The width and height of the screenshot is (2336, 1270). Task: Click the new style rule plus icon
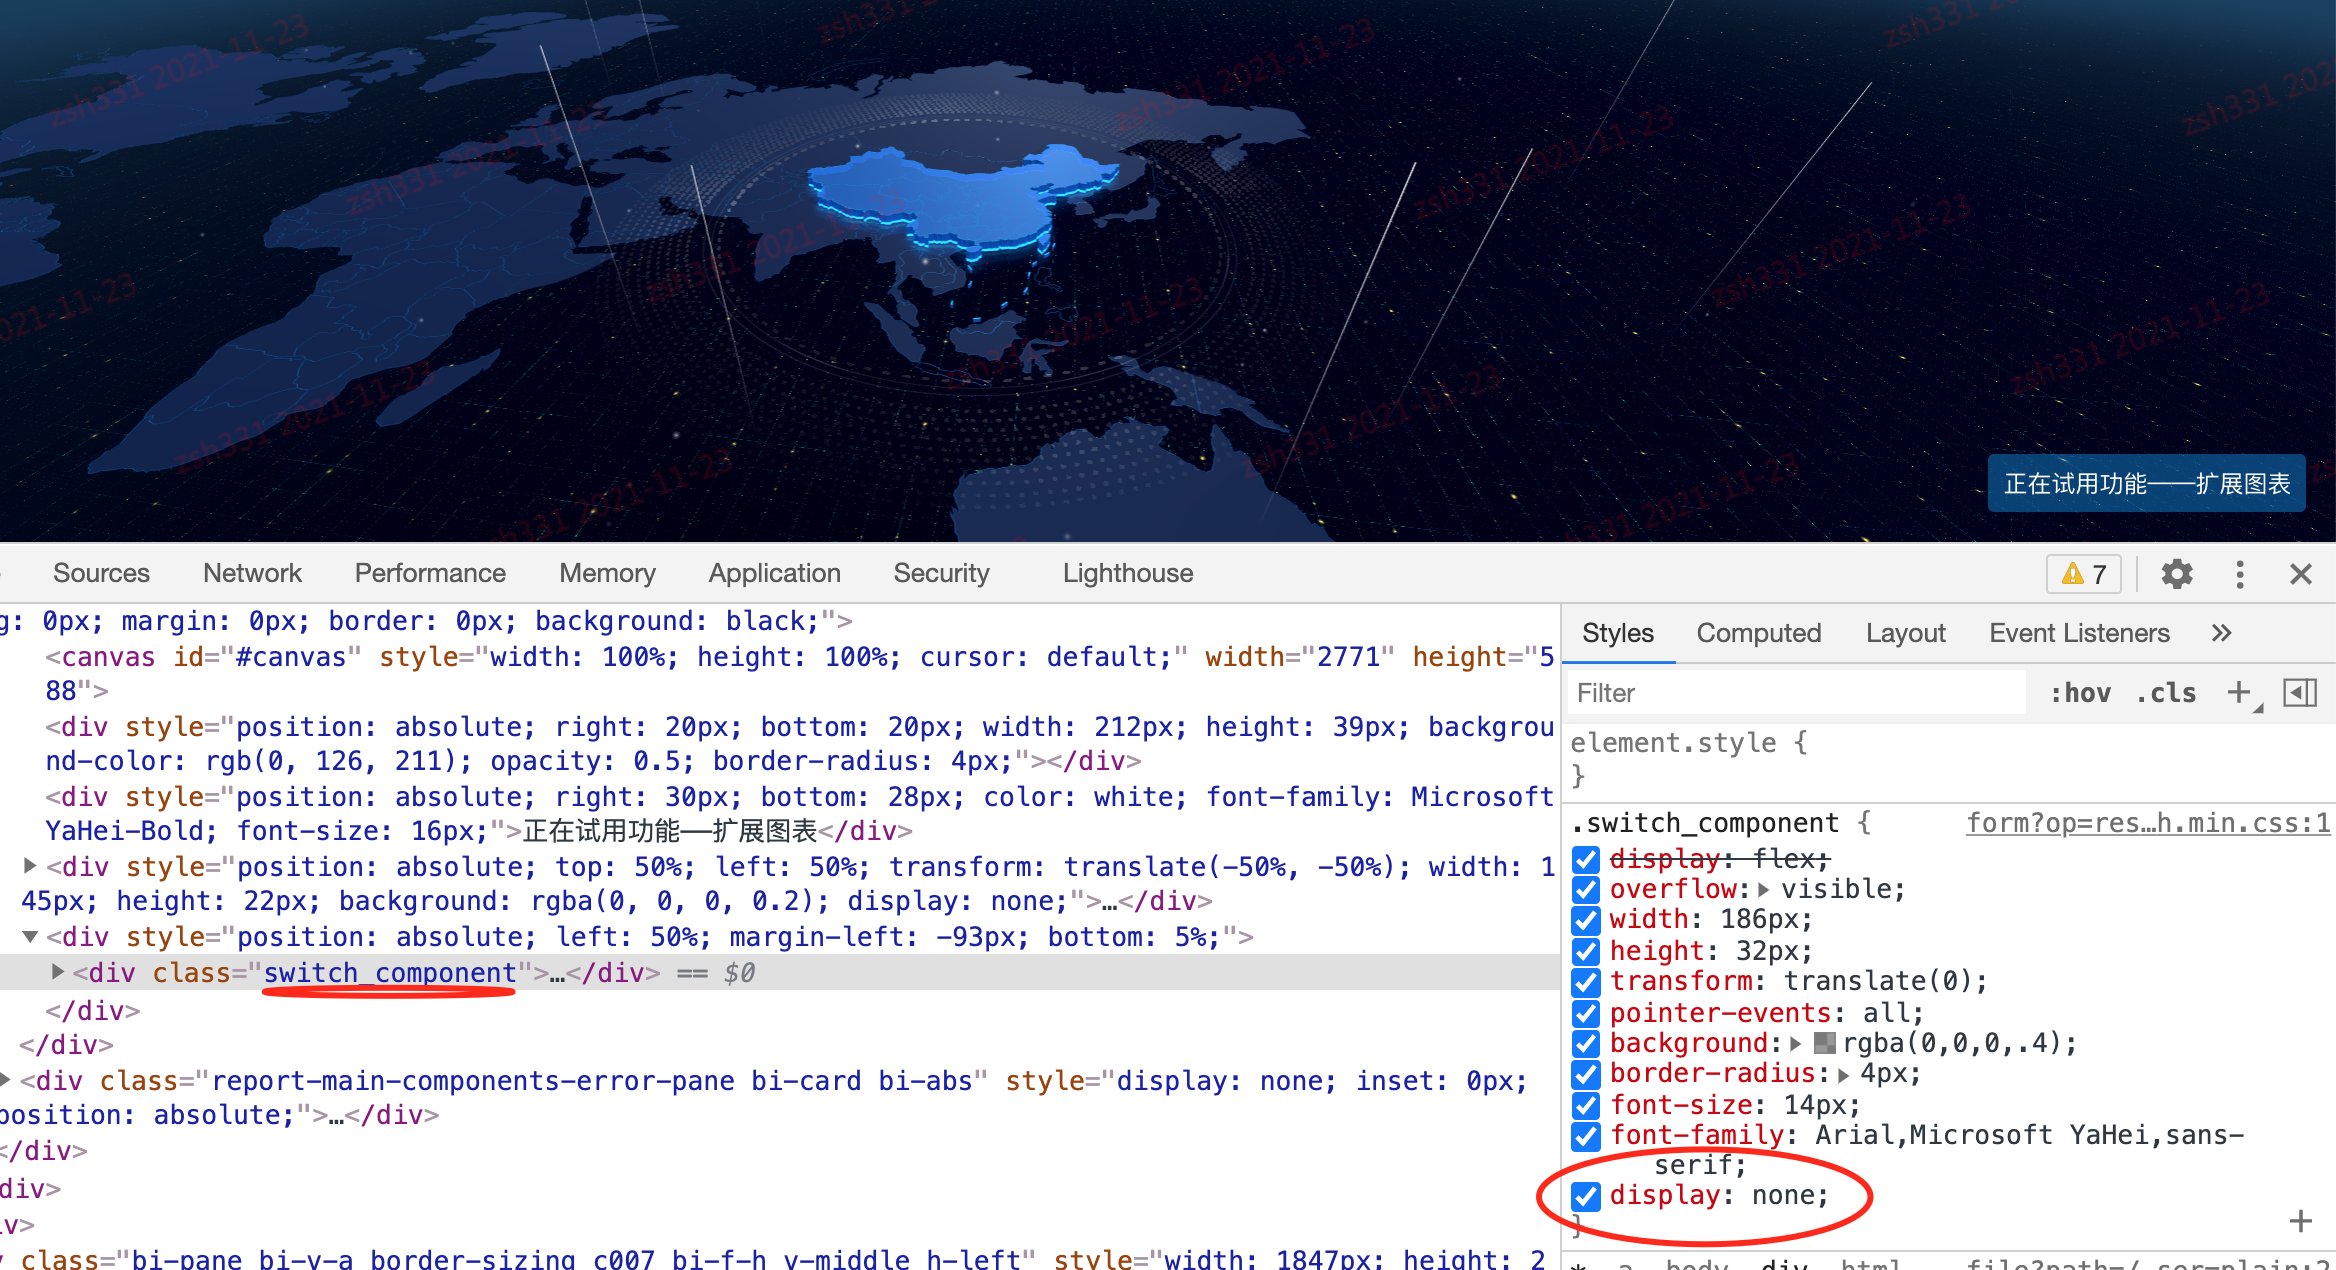coord(2240,692)
